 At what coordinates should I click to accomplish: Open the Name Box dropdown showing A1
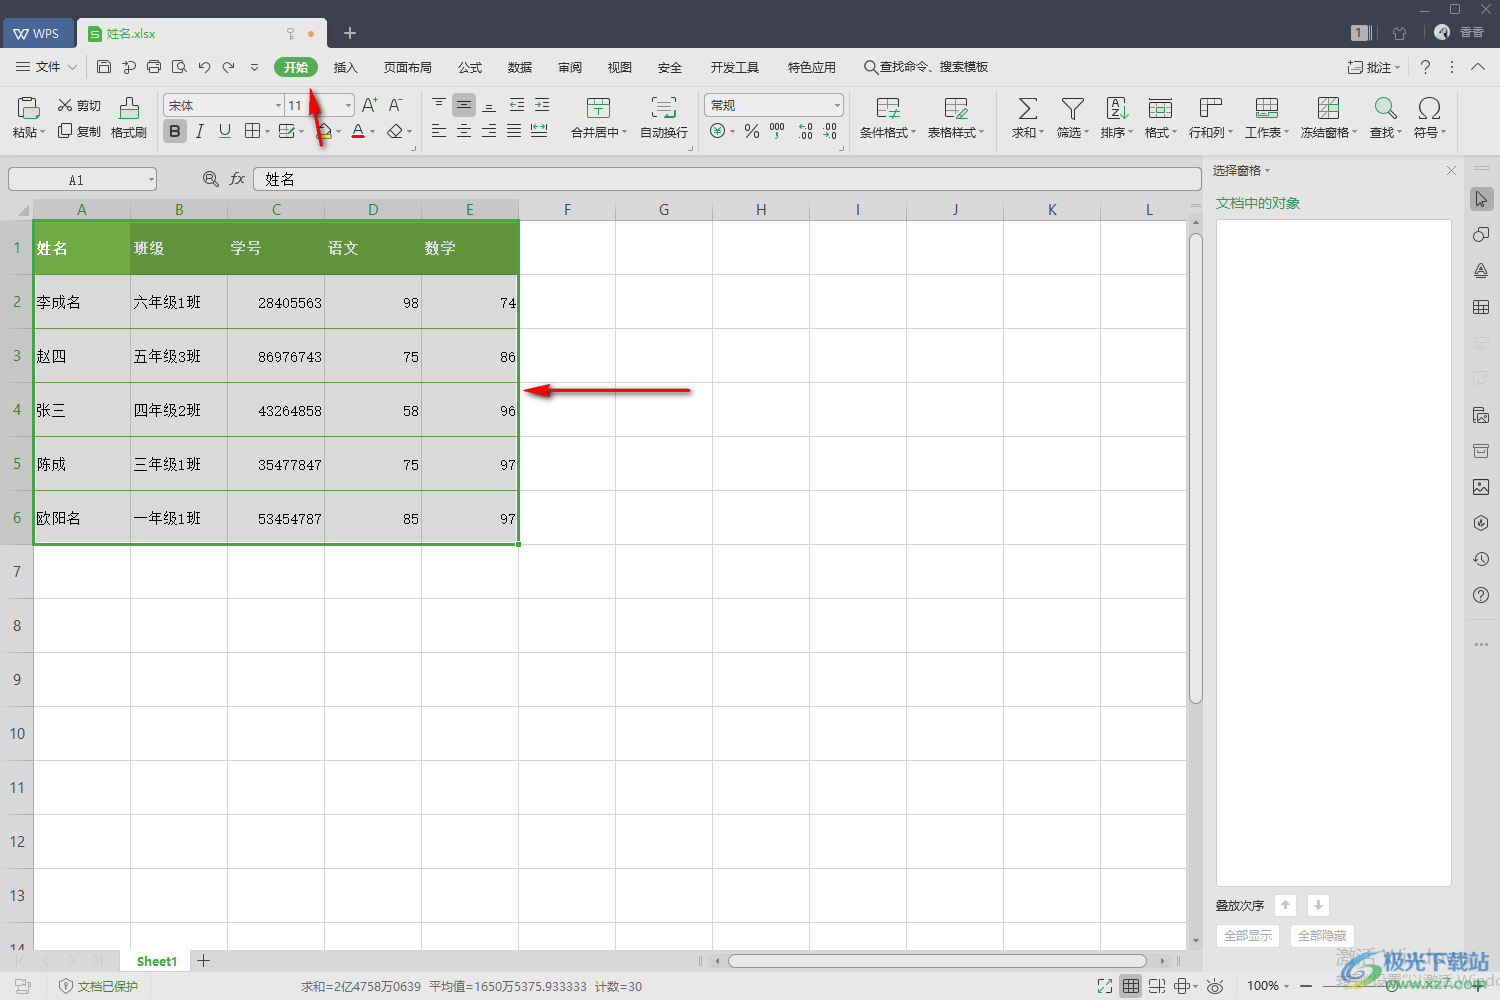click(151, 180)
